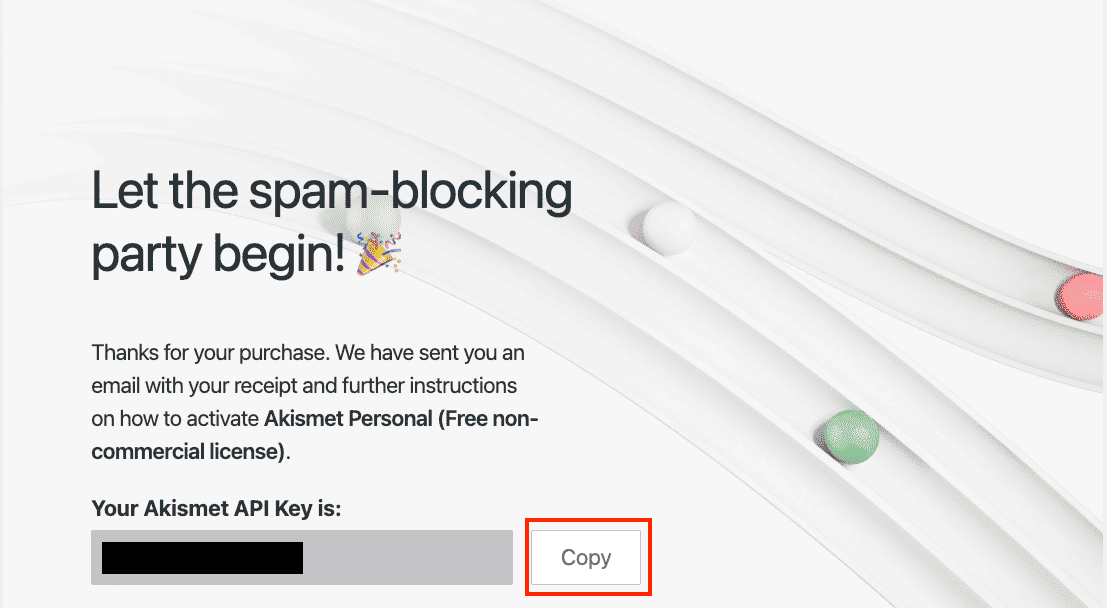Click the empty gray area of API key field
The height and width of the screenshot is (608, 1107).
(x=408, y=557)
